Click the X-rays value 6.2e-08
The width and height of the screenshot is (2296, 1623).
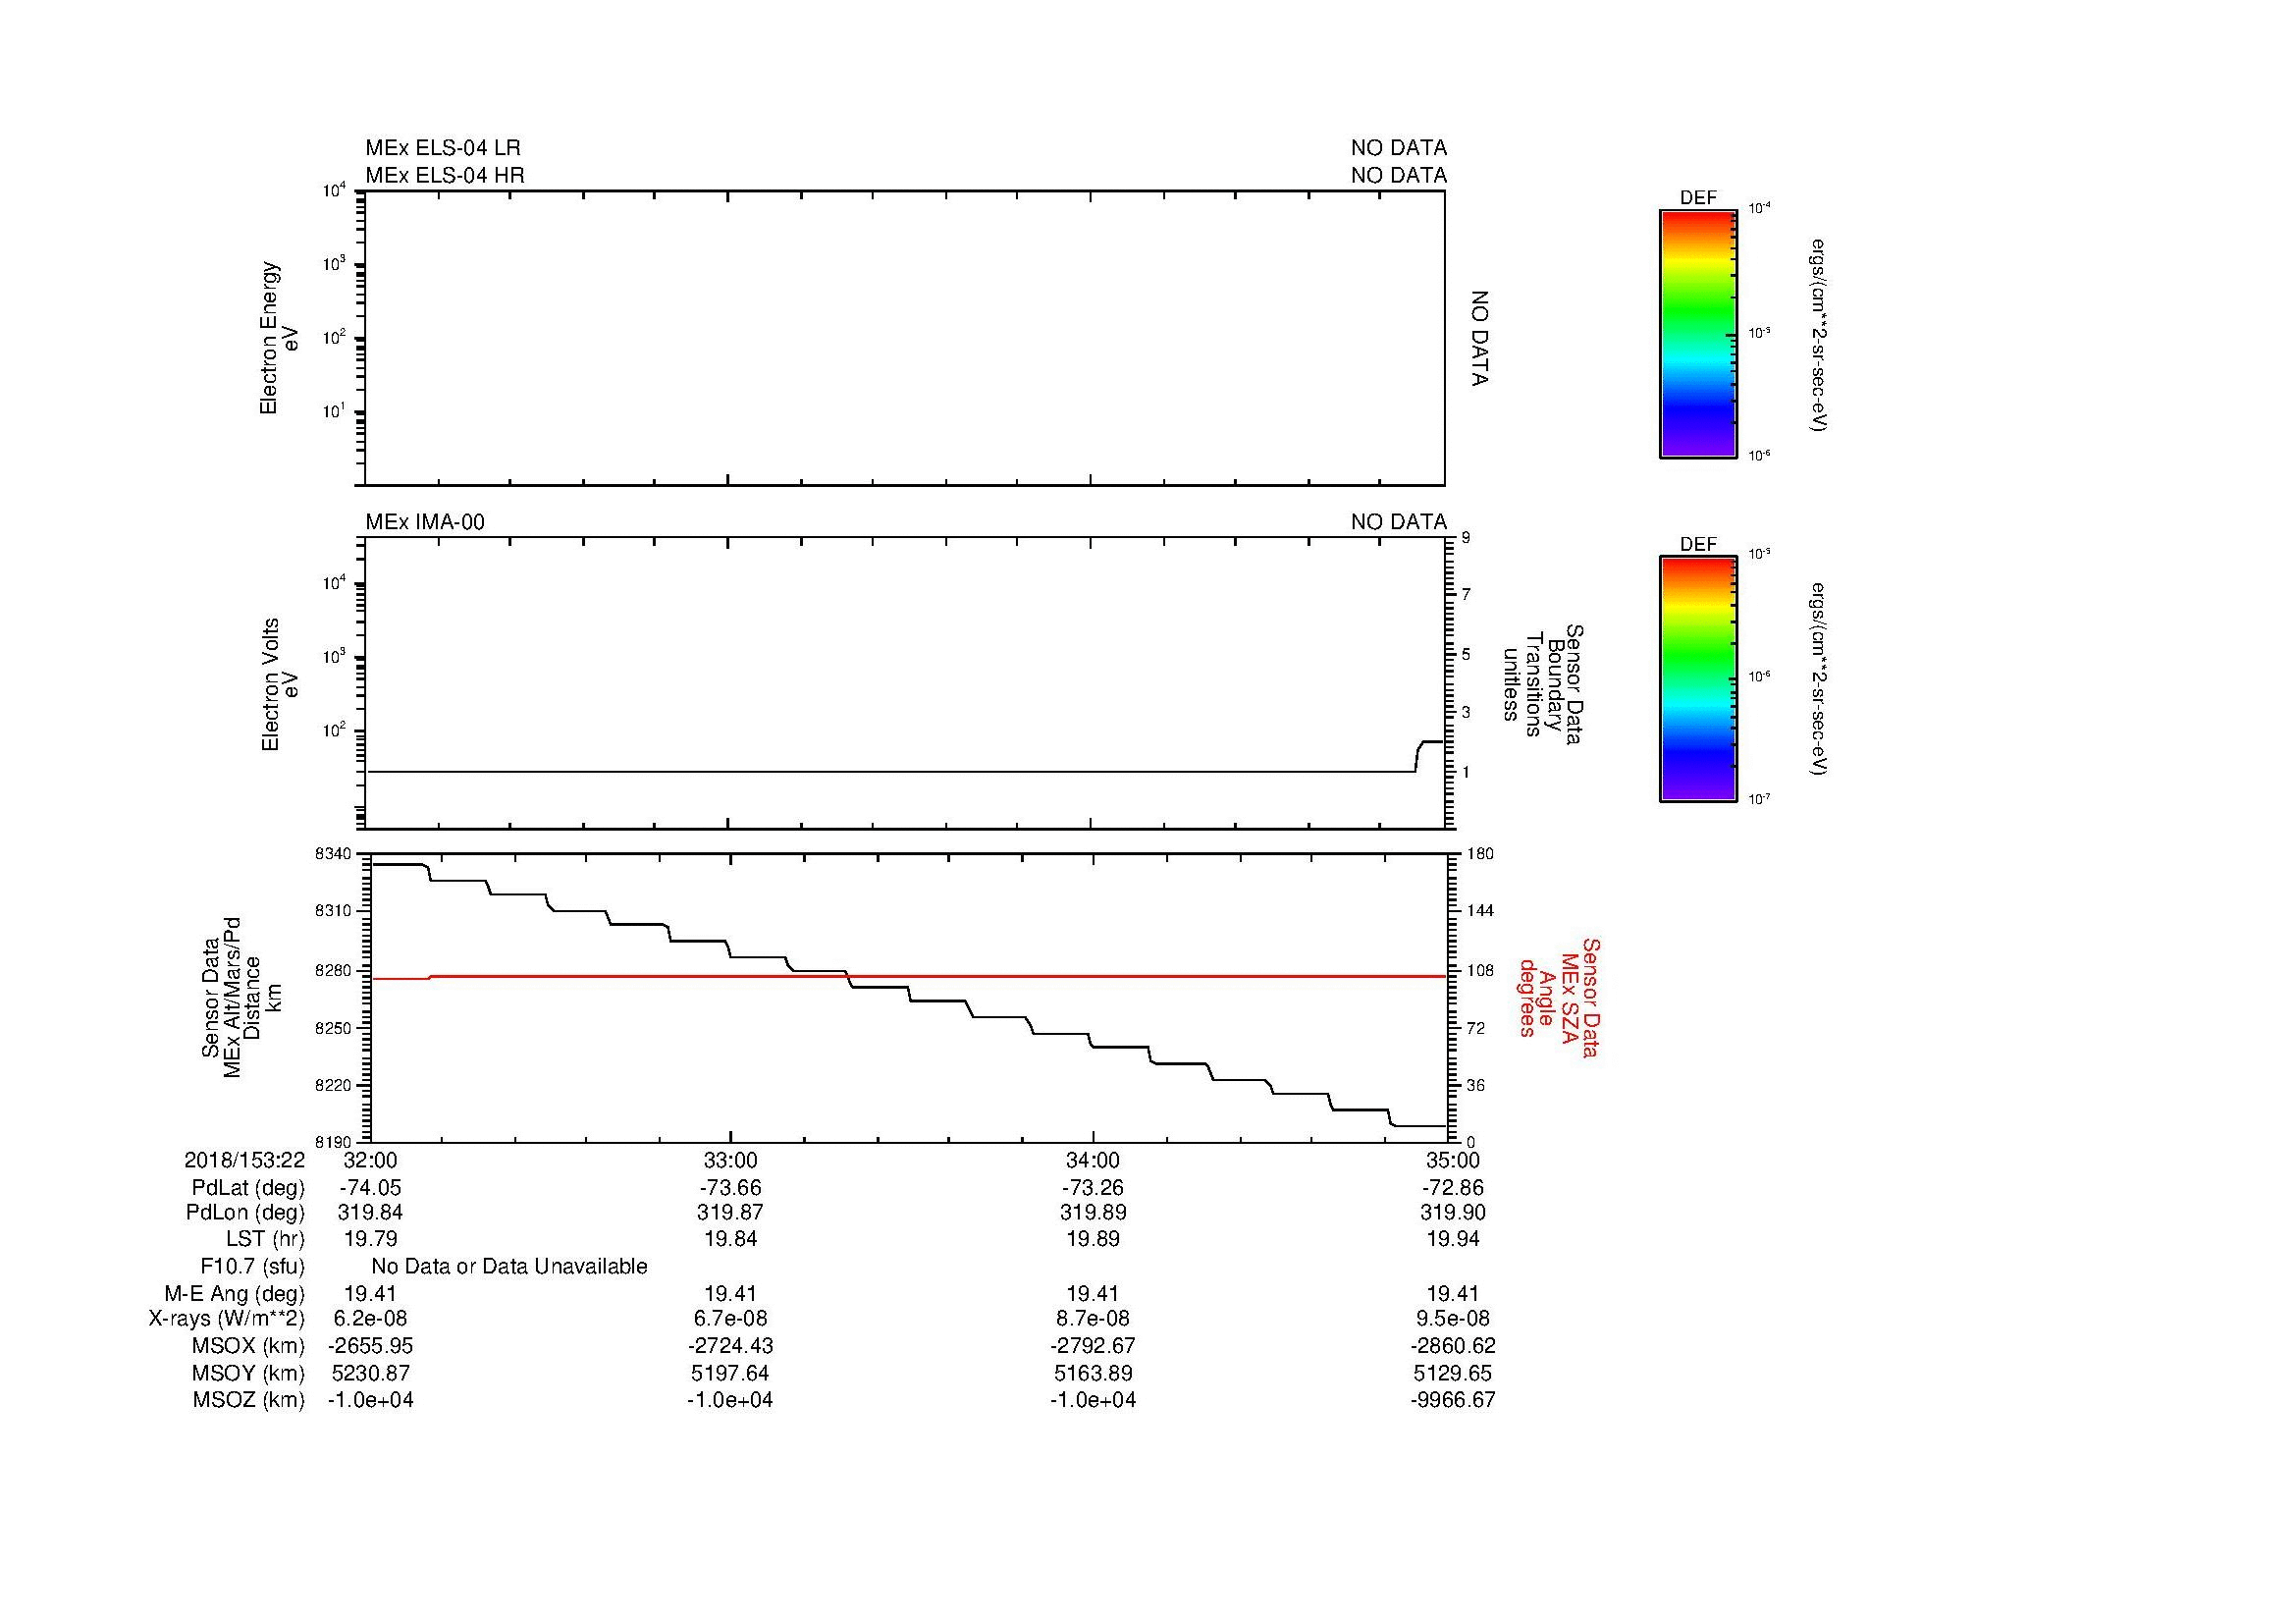click(x=370, y=1319)
